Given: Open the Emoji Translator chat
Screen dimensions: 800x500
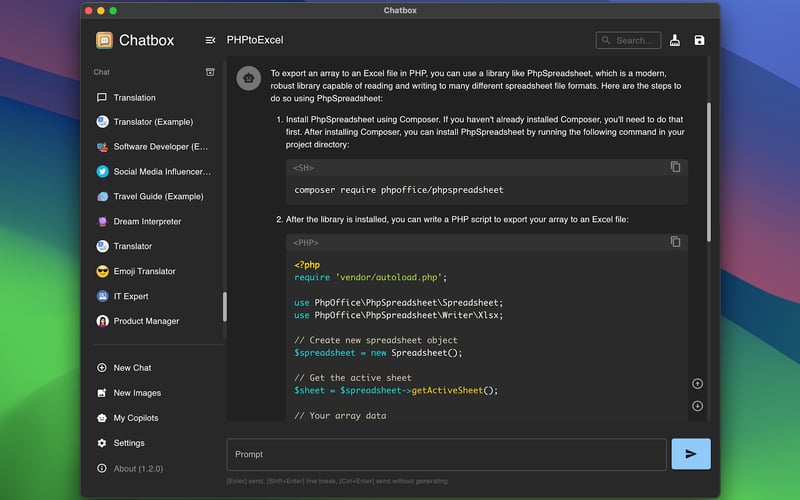Looking at the screenshot, I should (144, 271).
